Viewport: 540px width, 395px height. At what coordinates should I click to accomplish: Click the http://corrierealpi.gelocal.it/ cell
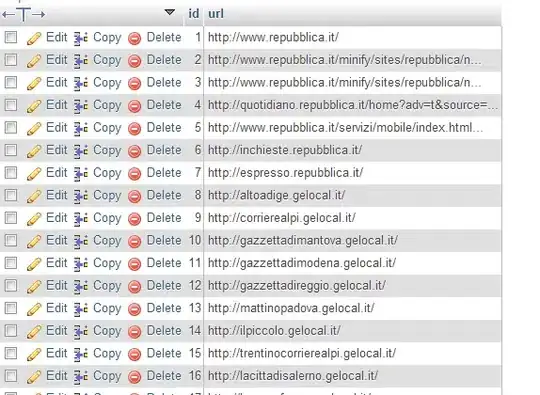point(352,218)
